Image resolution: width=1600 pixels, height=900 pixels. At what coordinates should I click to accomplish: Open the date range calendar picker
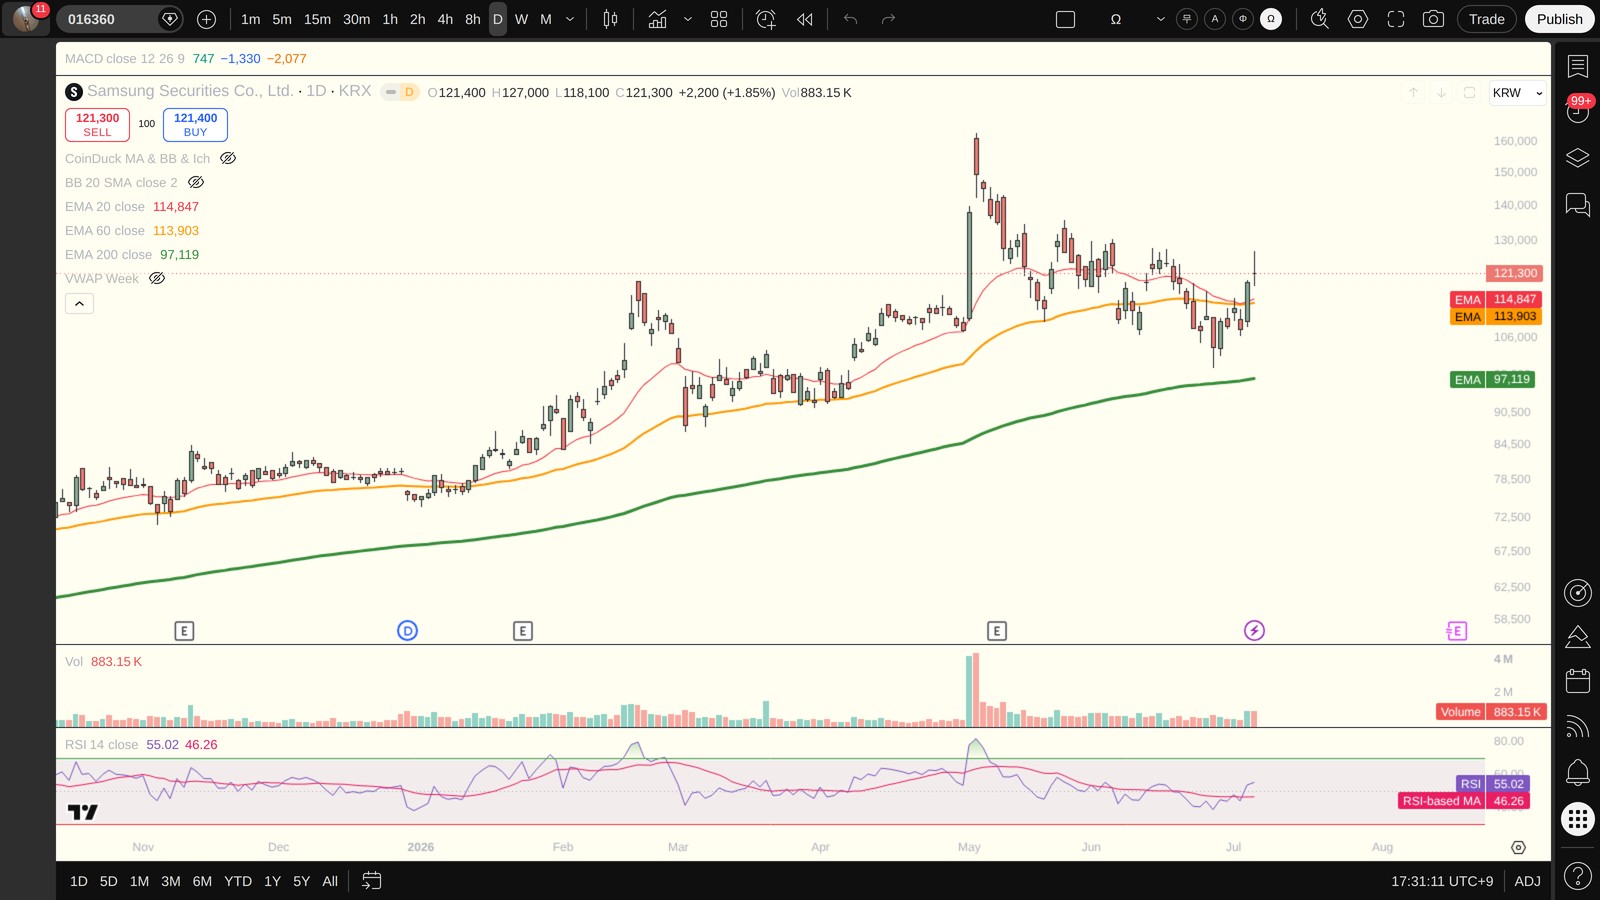pos(371,881)
